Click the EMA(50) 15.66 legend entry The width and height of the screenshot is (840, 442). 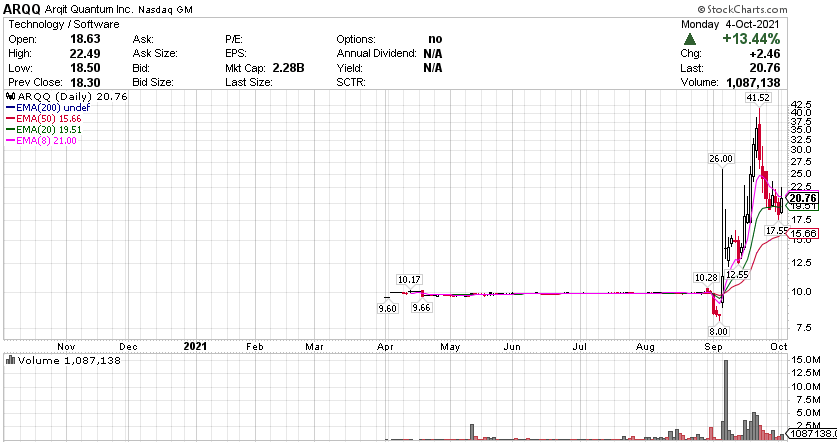coord(43,118)
